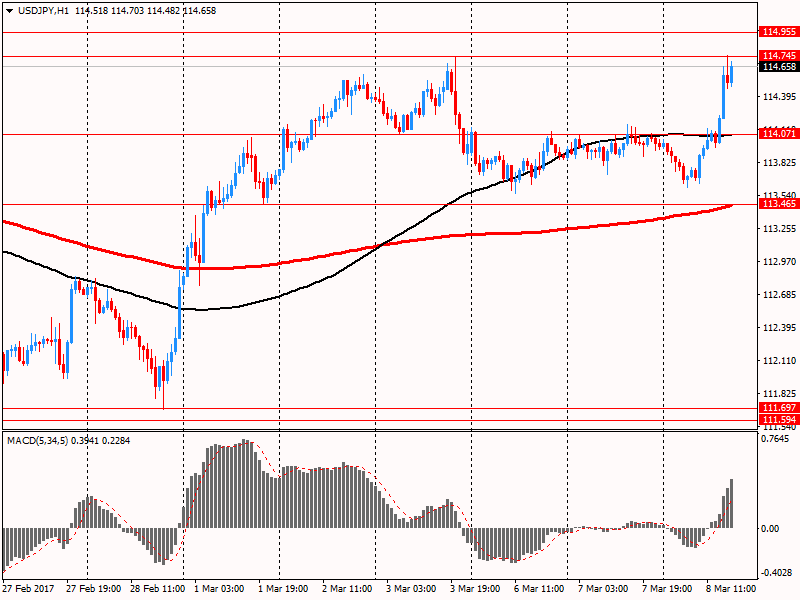
Task: Click the 7 Mar 03:00 time axis label
Action: (603, 588)
